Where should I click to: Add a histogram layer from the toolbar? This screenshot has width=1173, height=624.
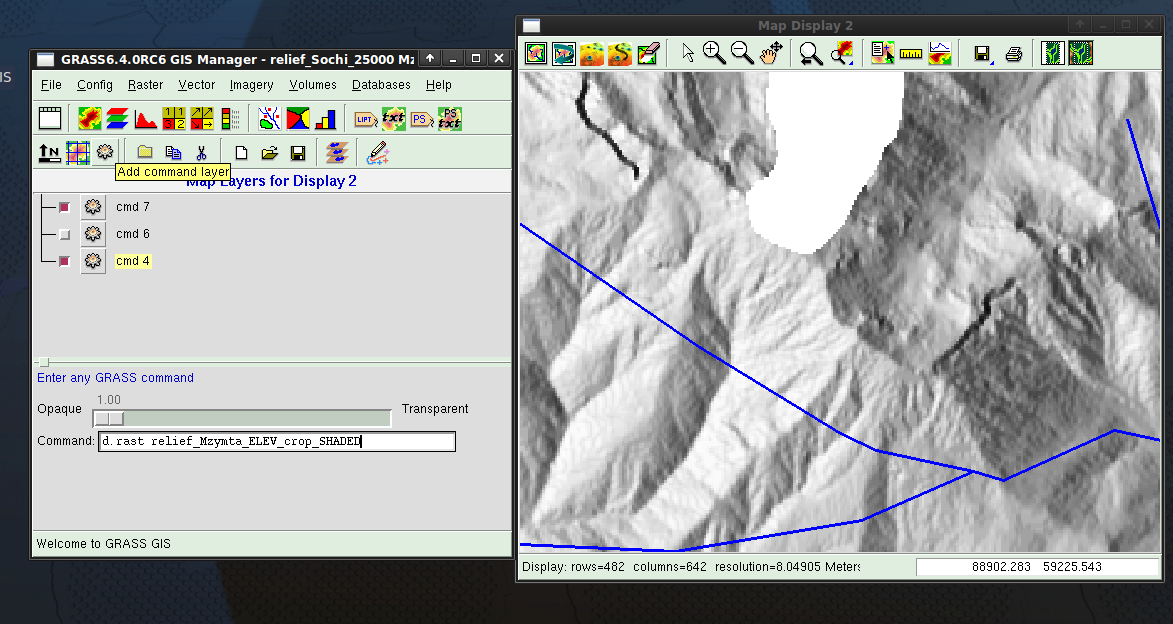(146, 120)
